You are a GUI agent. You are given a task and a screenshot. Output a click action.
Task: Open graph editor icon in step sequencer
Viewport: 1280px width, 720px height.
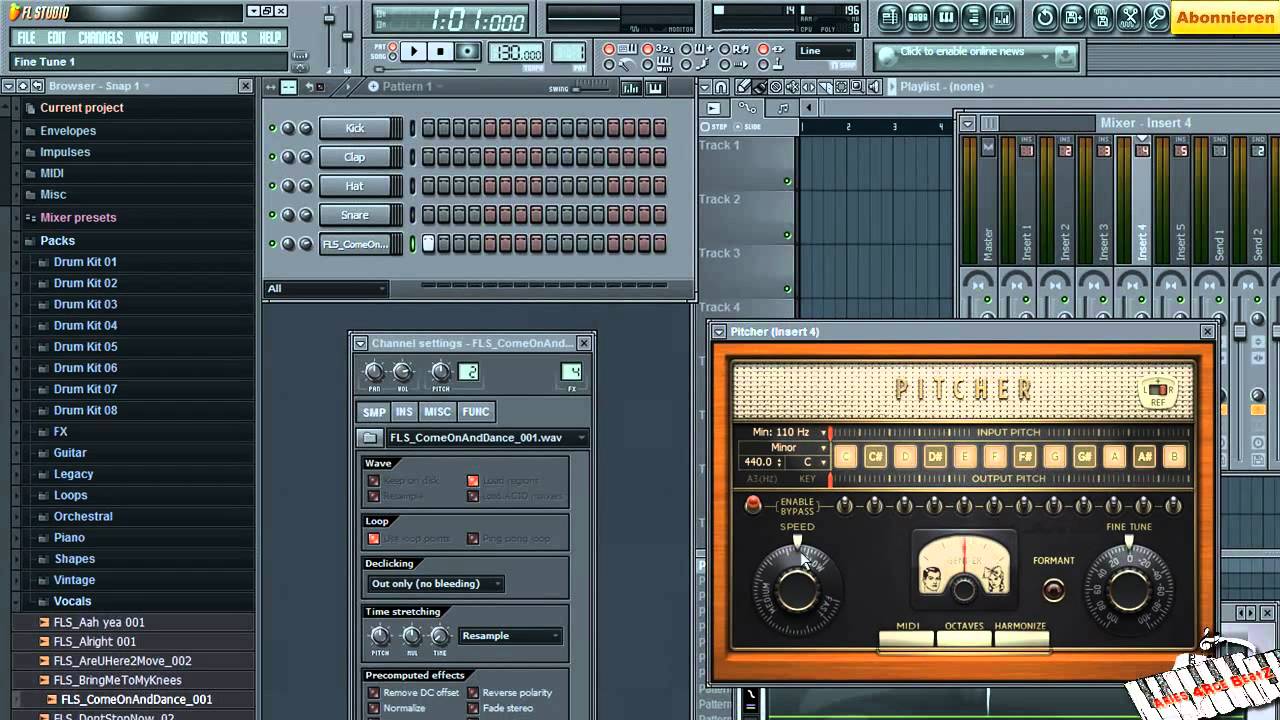[x=631, y=87]
